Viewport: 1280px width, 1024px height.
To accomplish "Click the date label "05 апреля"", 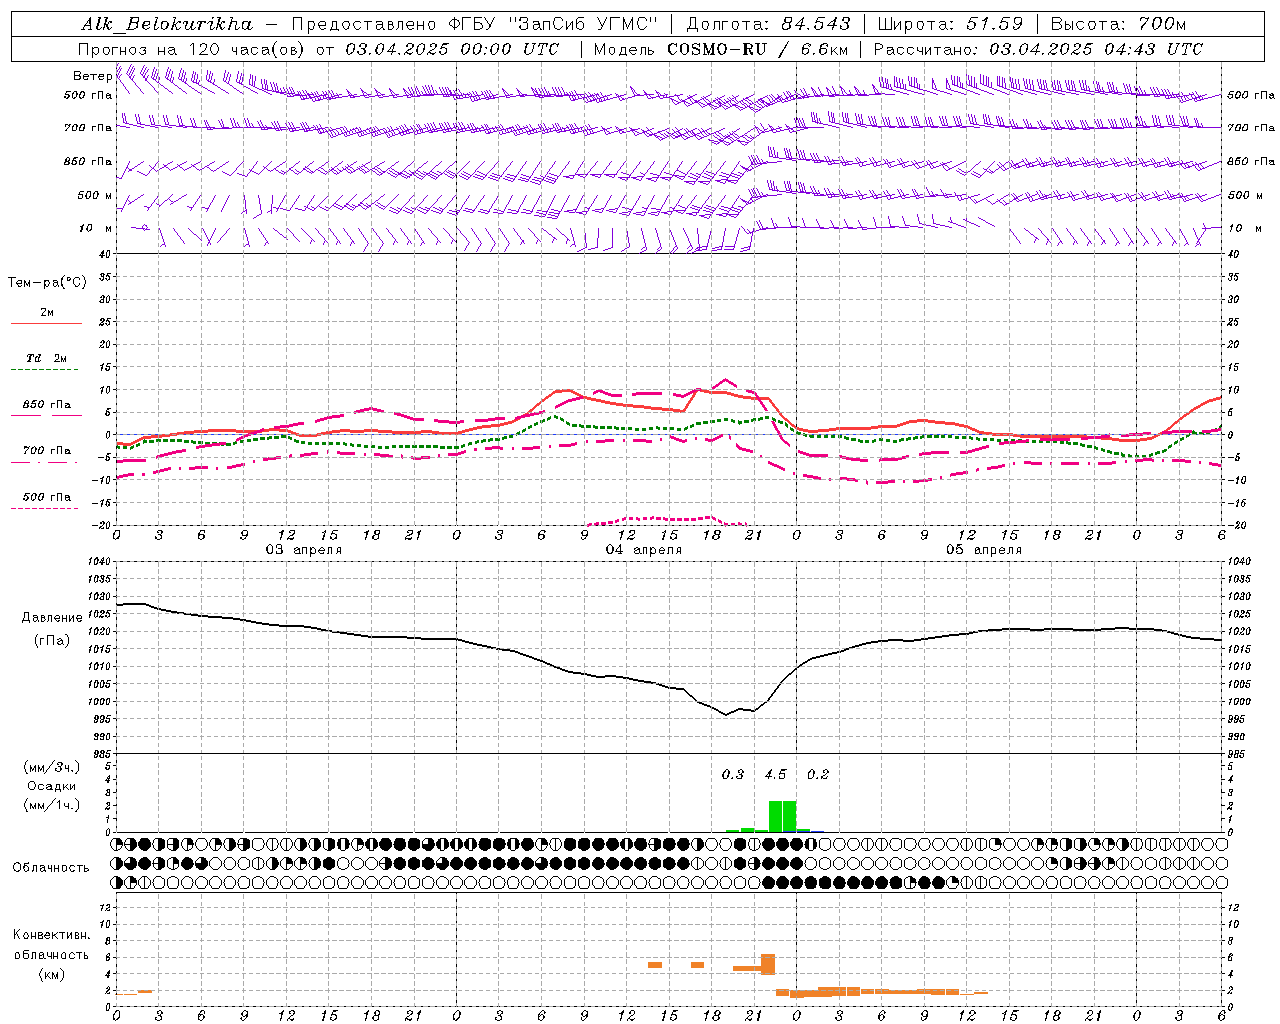I will click(x=984, y=549).
